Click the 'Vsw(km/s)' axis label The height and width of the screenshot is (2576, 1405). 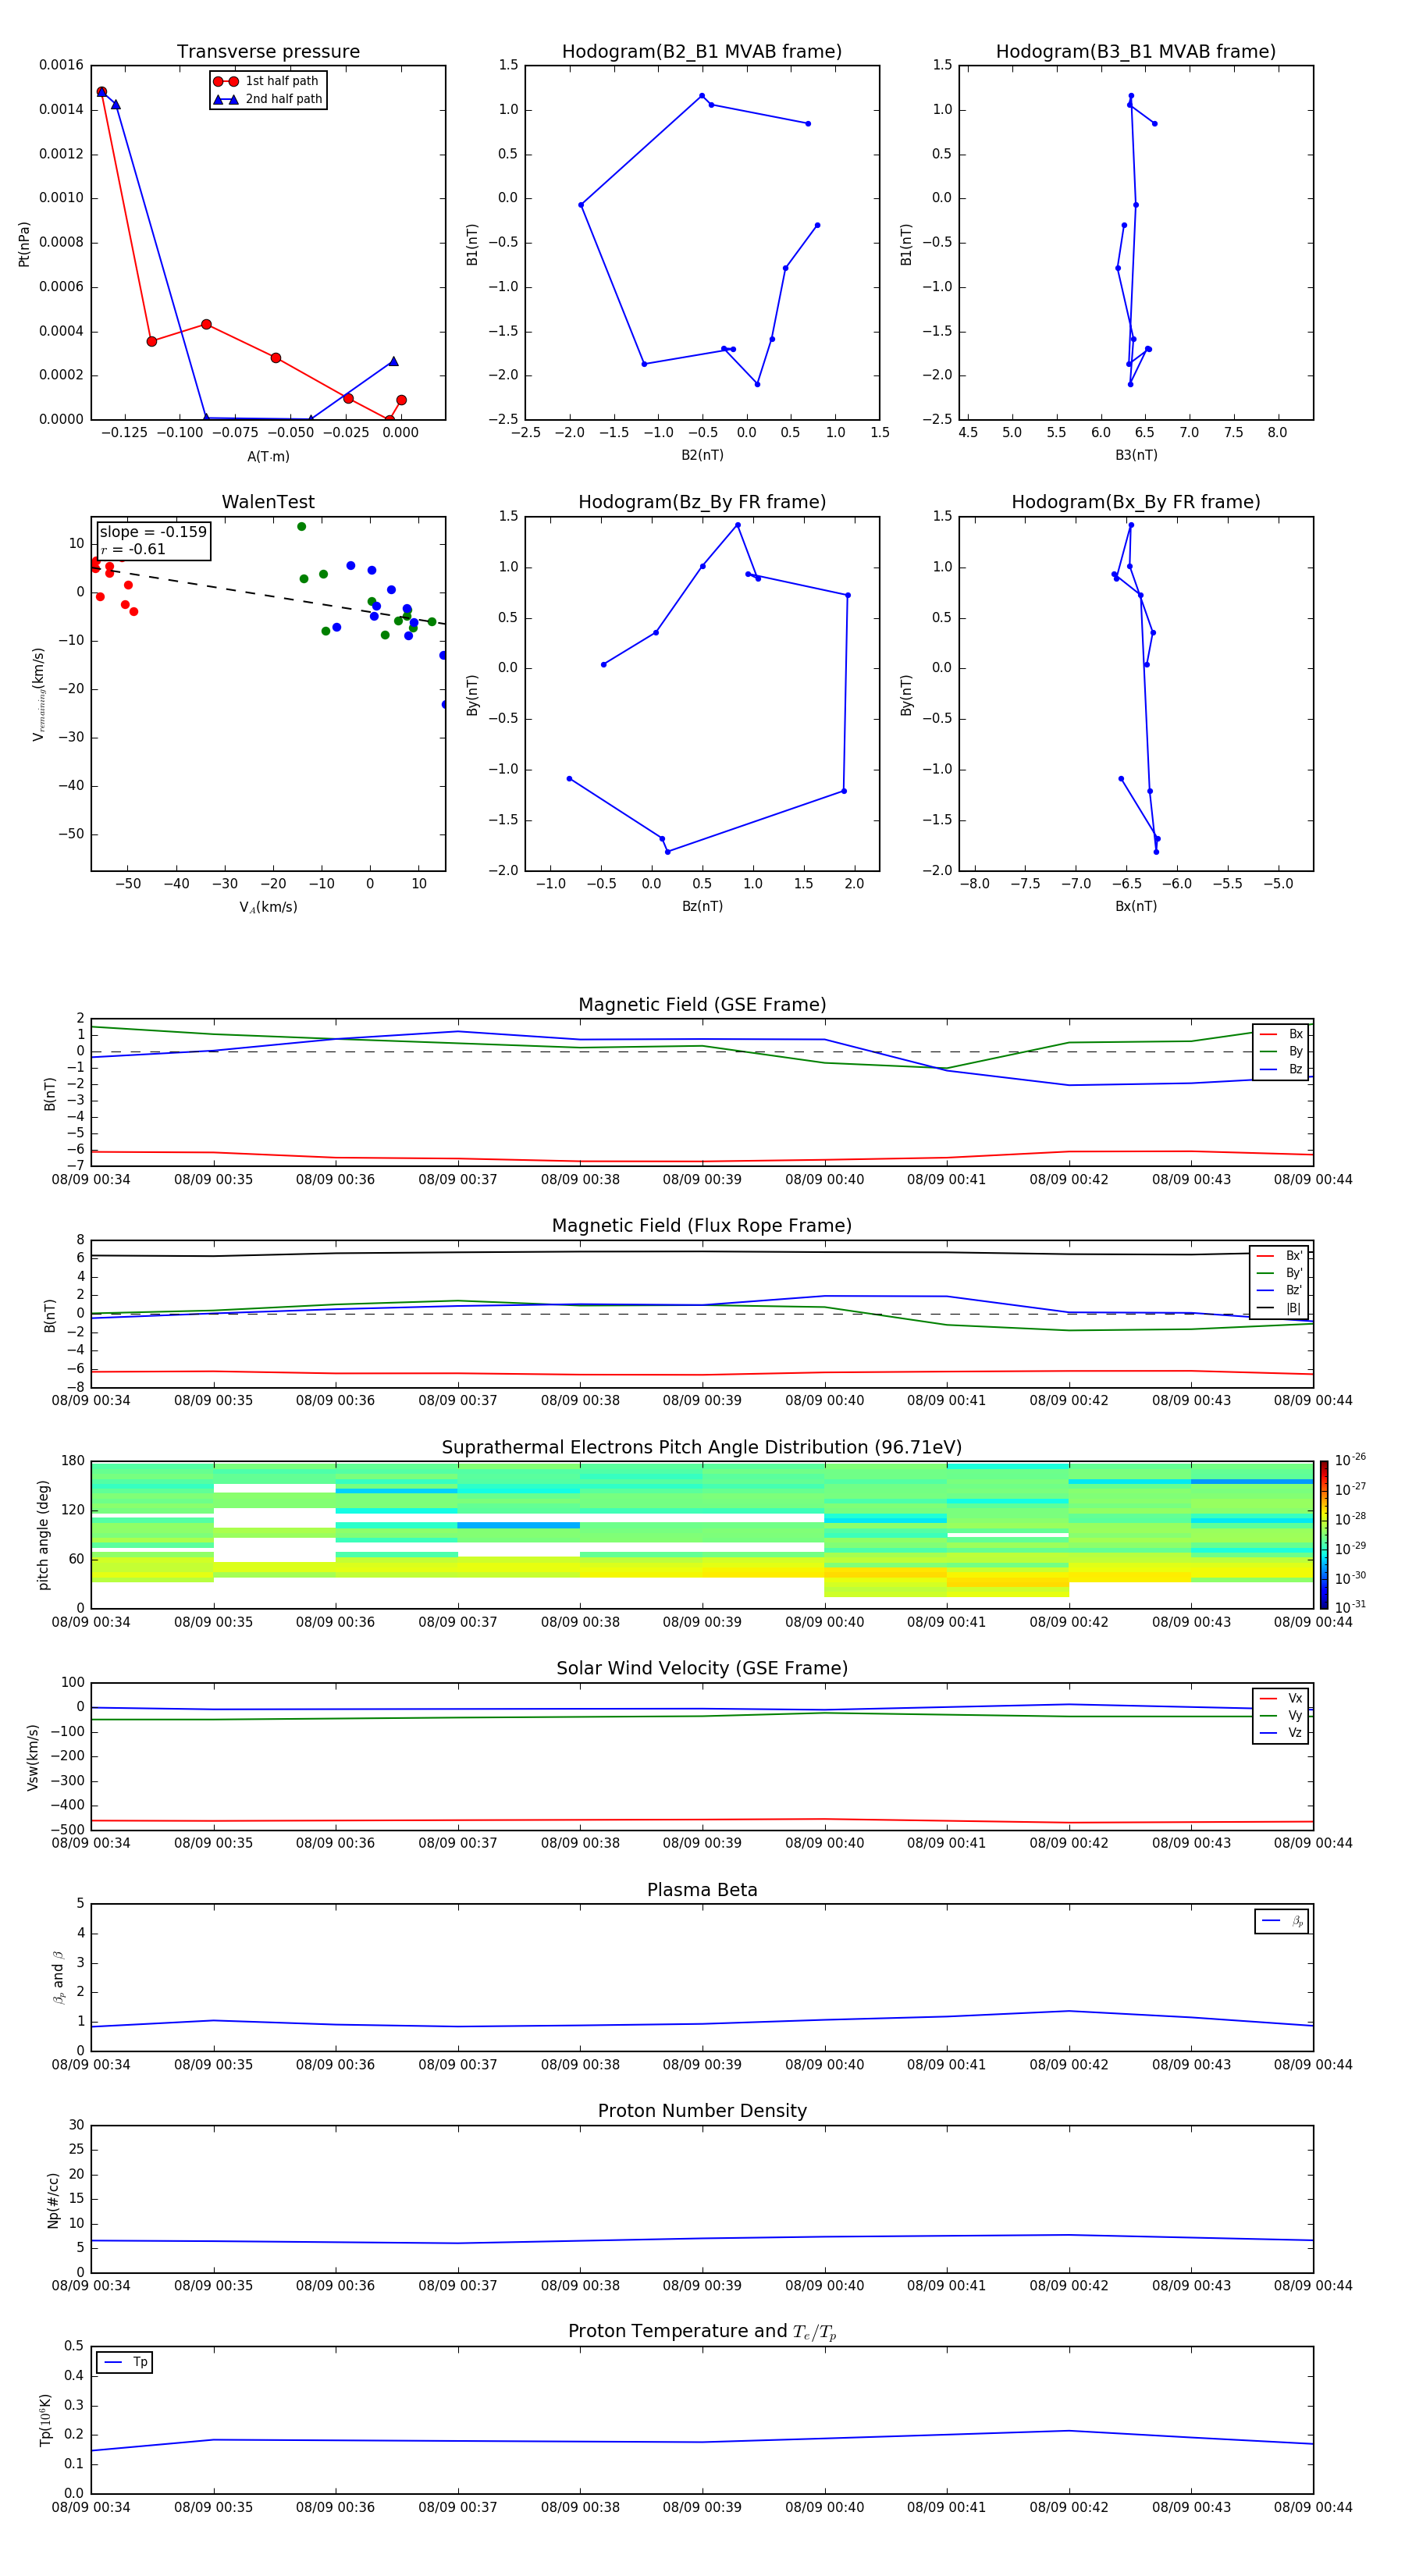pos(33,1757)
